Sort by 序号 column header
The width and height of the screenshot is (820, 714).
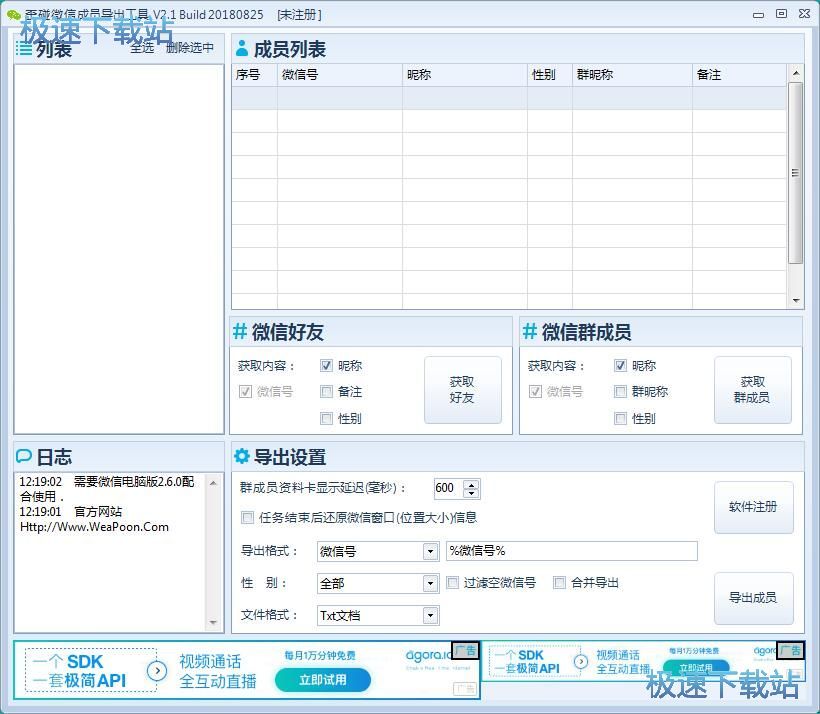[x=255, y=75]
